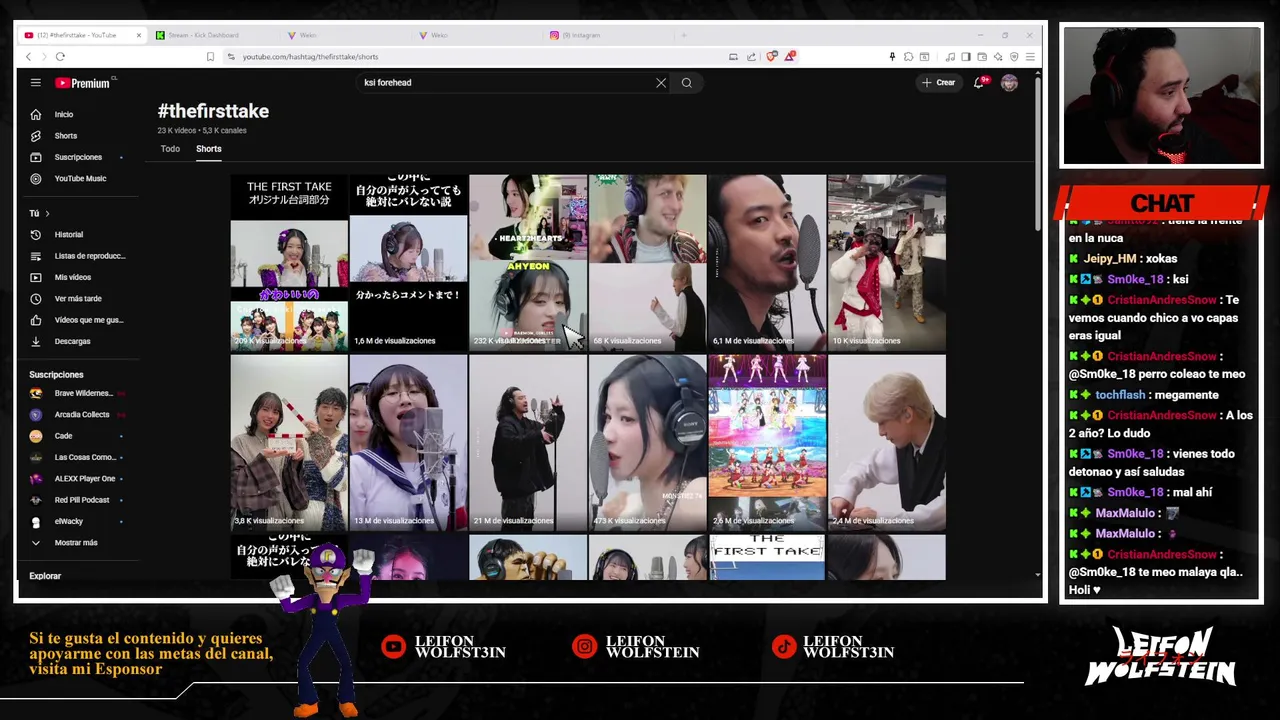Select the Todo tab
Viewport: 1280px width, 720px height.
click(x=170, y=149)
